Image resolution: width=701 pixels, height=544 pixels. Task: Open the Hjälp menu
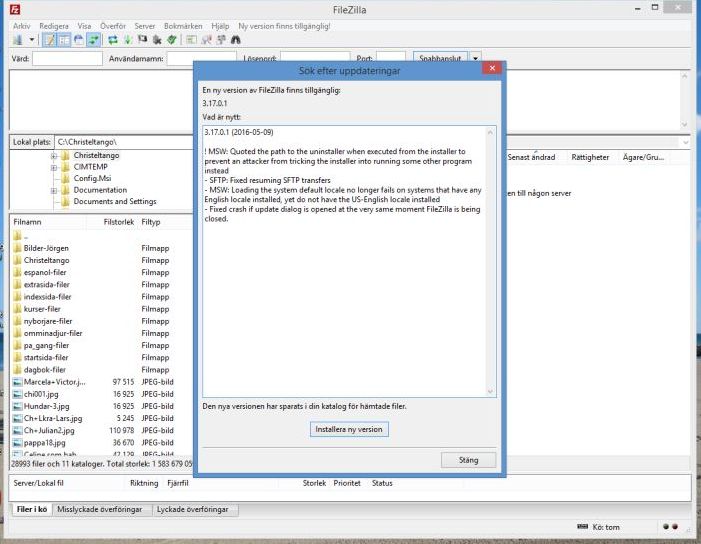220,26
